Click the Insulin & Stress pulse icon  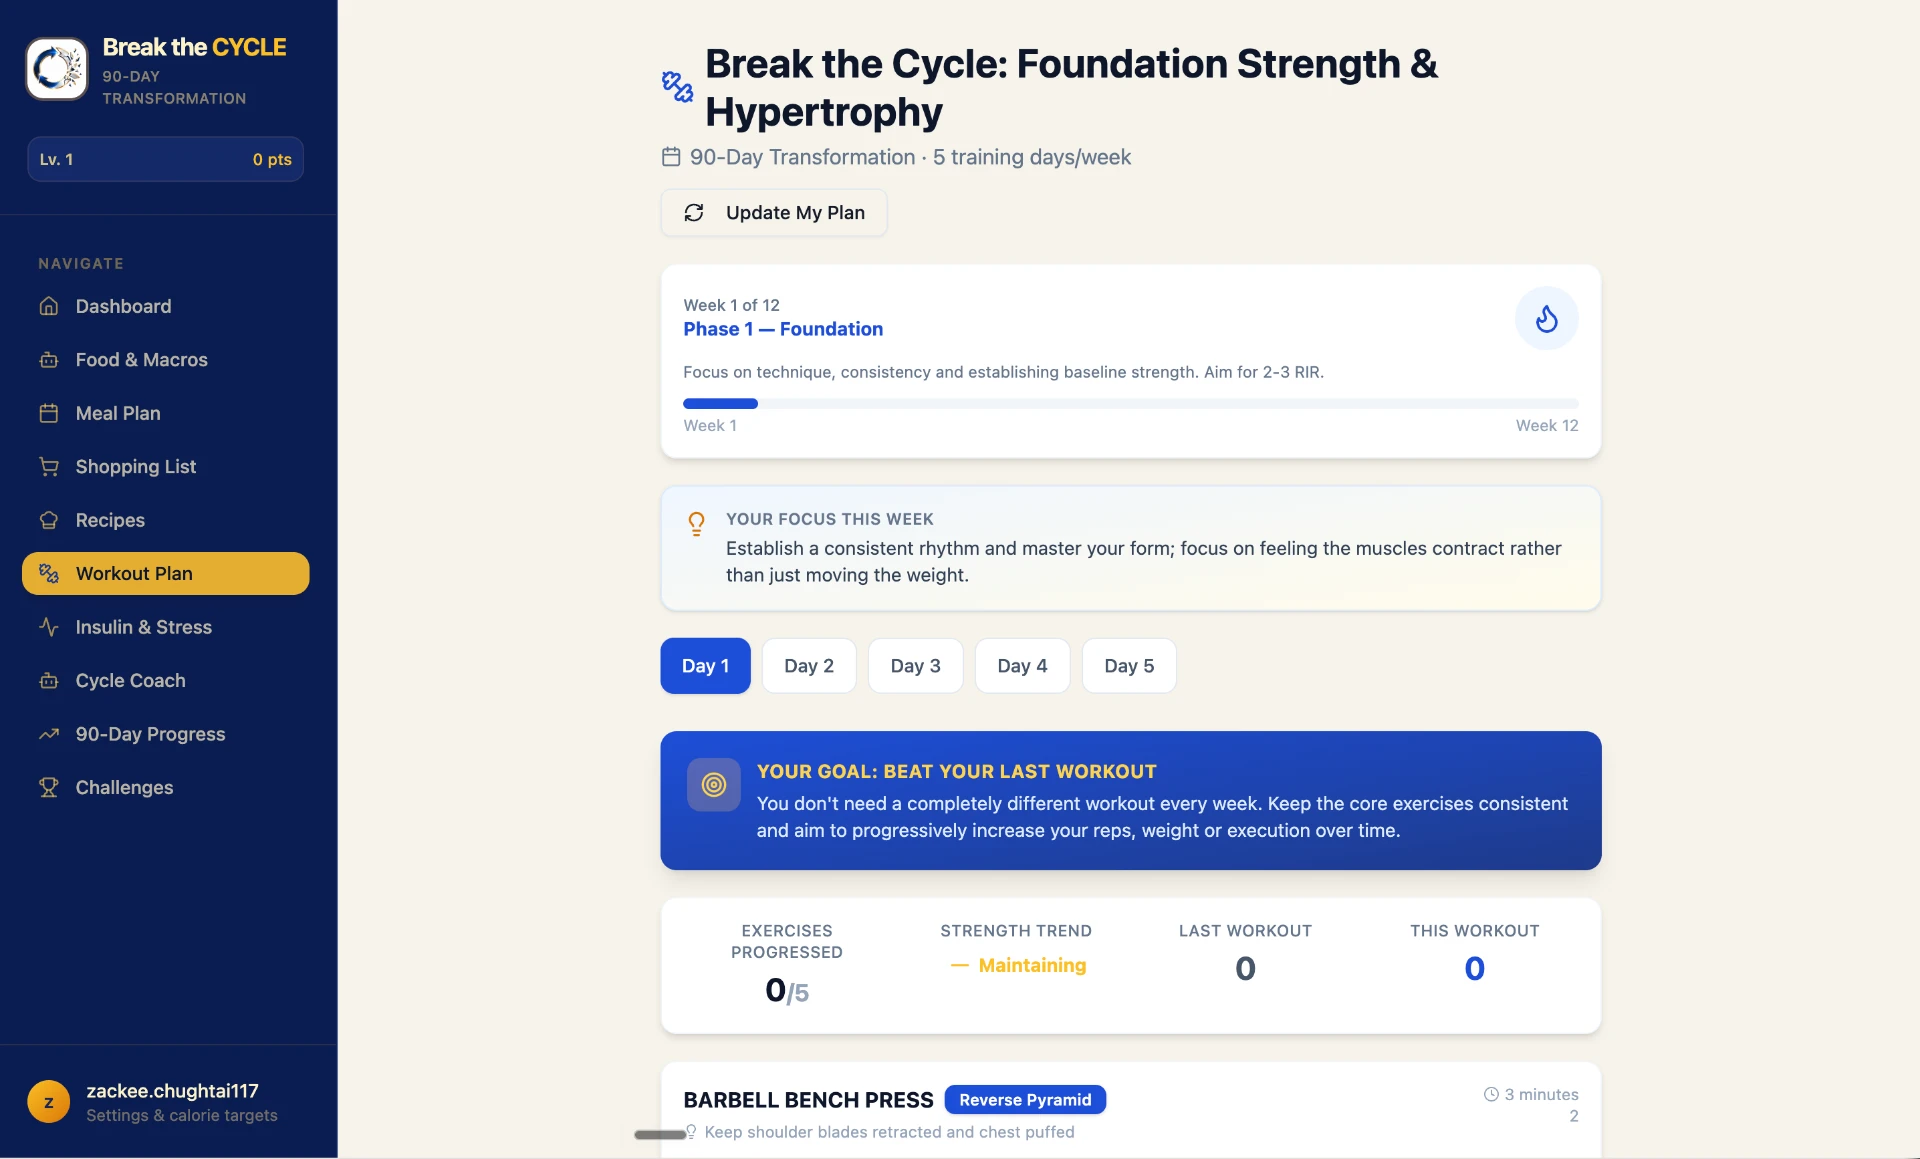[48, 627]
